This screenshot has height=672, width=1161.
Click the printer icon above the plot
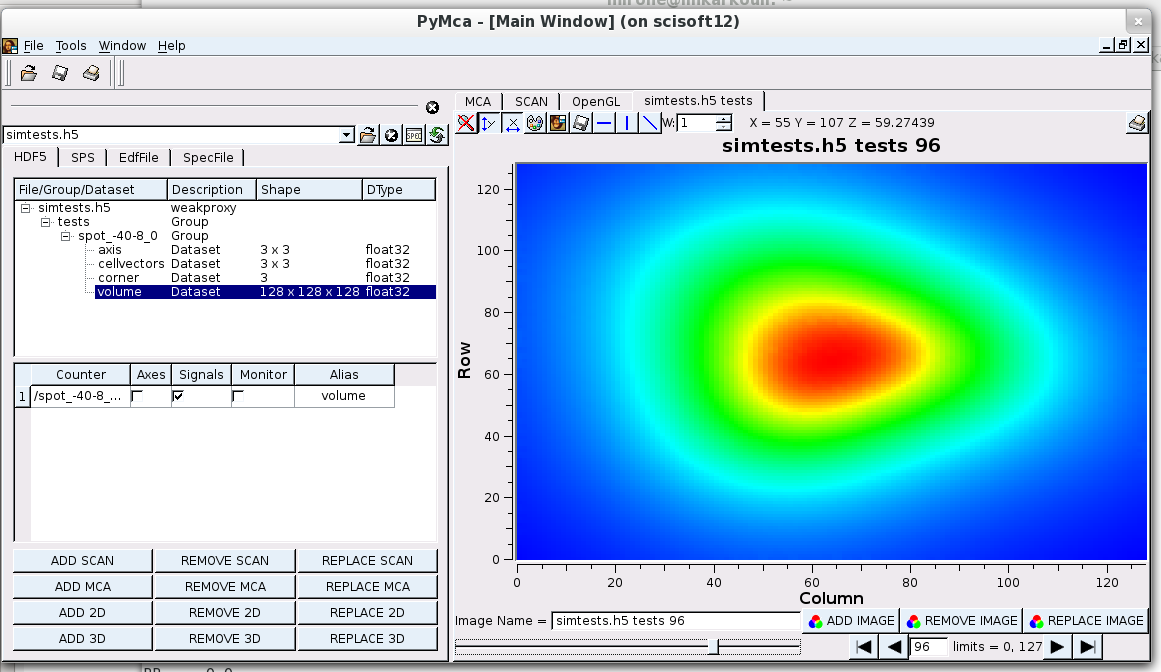pyautogui.click(x=1137, y=123)
